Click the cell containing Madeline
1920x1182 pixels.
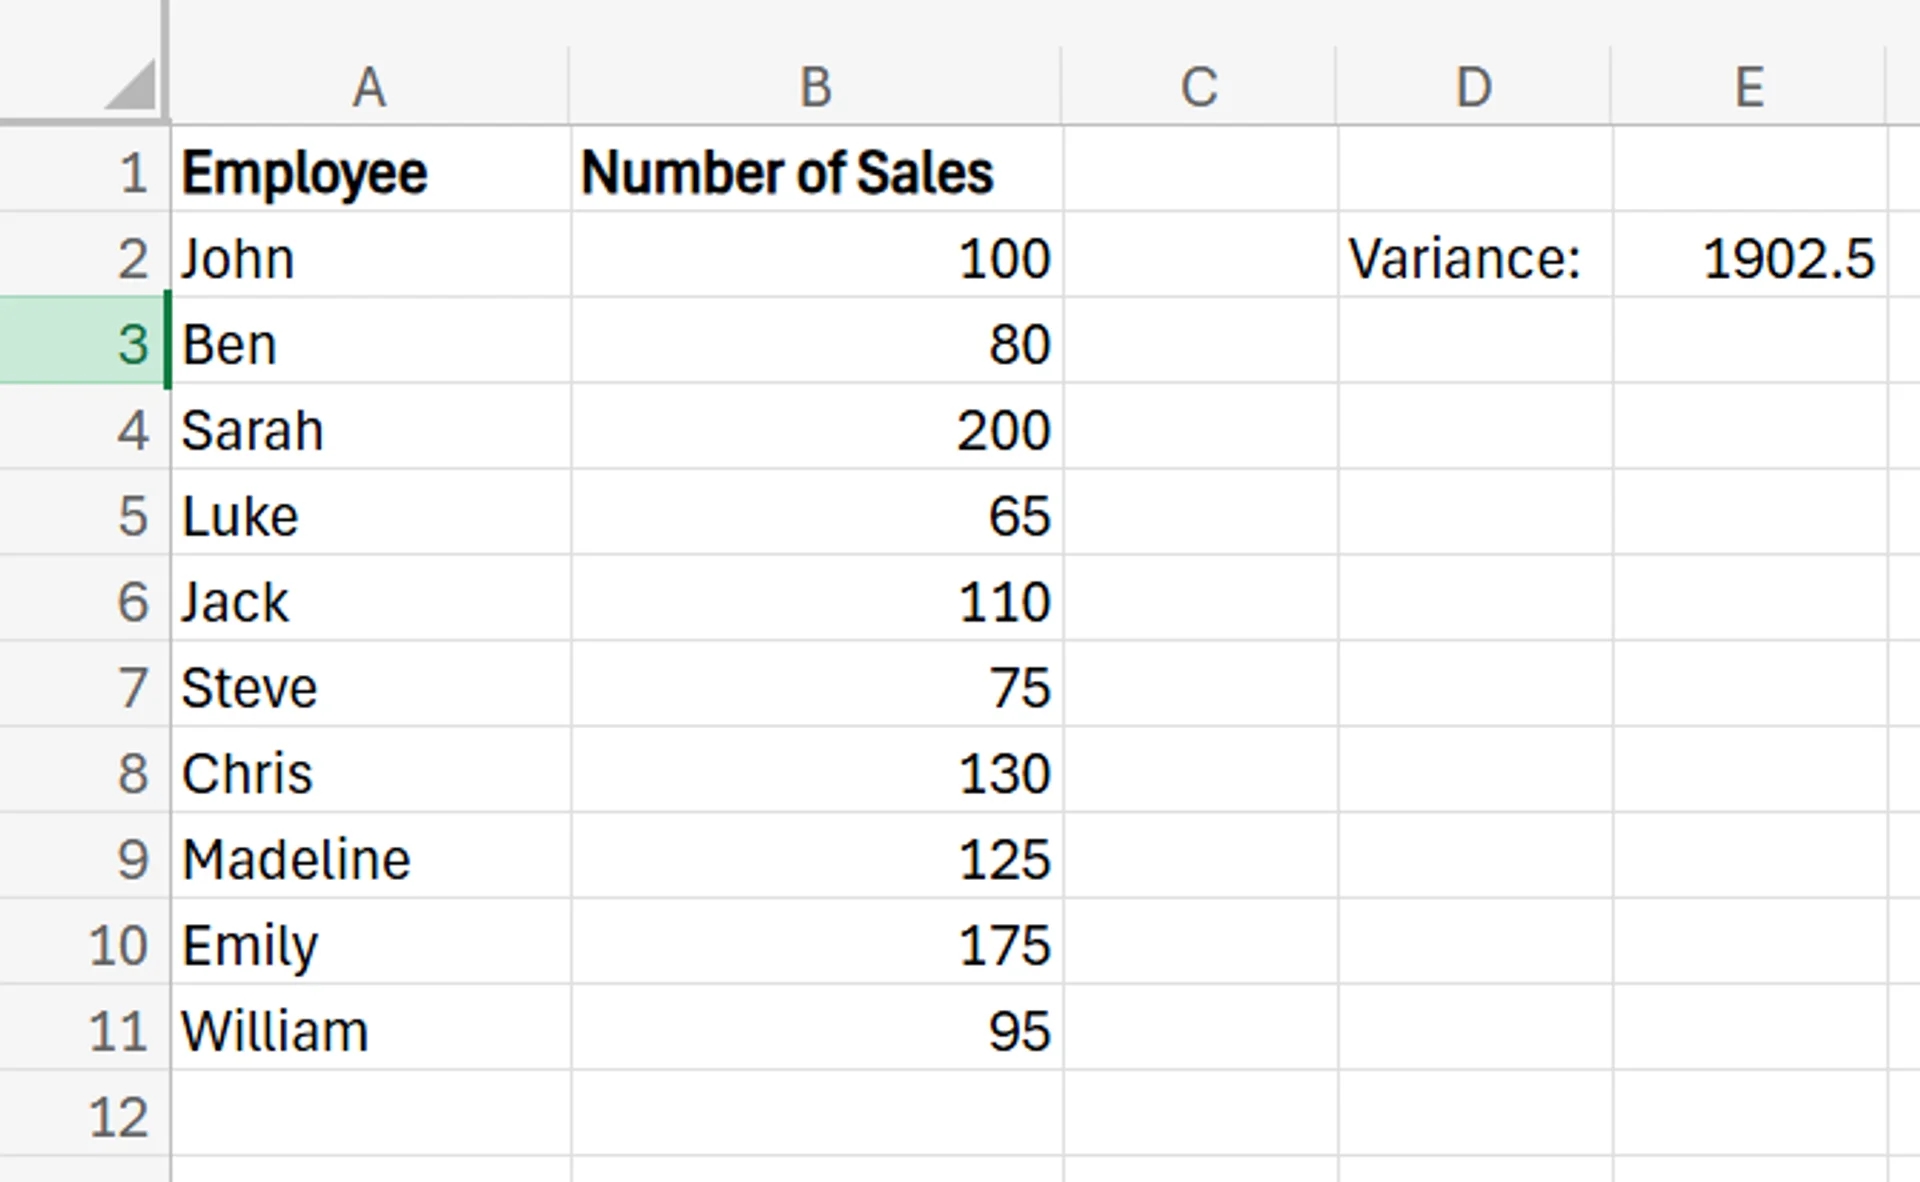370,857
